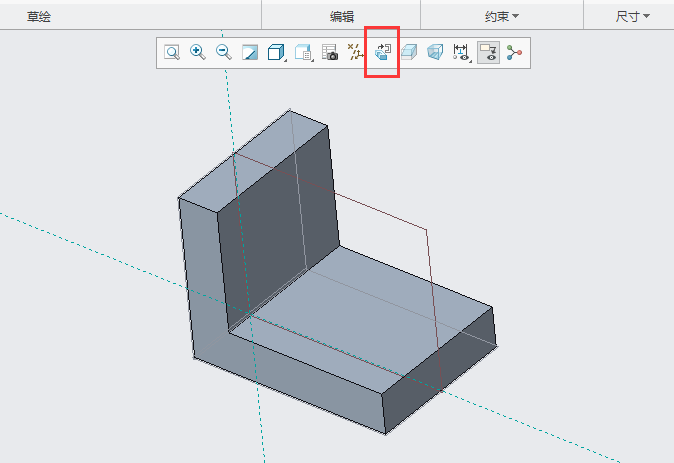This screenshot has height=463, width=674.
Task: Toggle the datum display filters icon
Action: click(x=356, y=52)
